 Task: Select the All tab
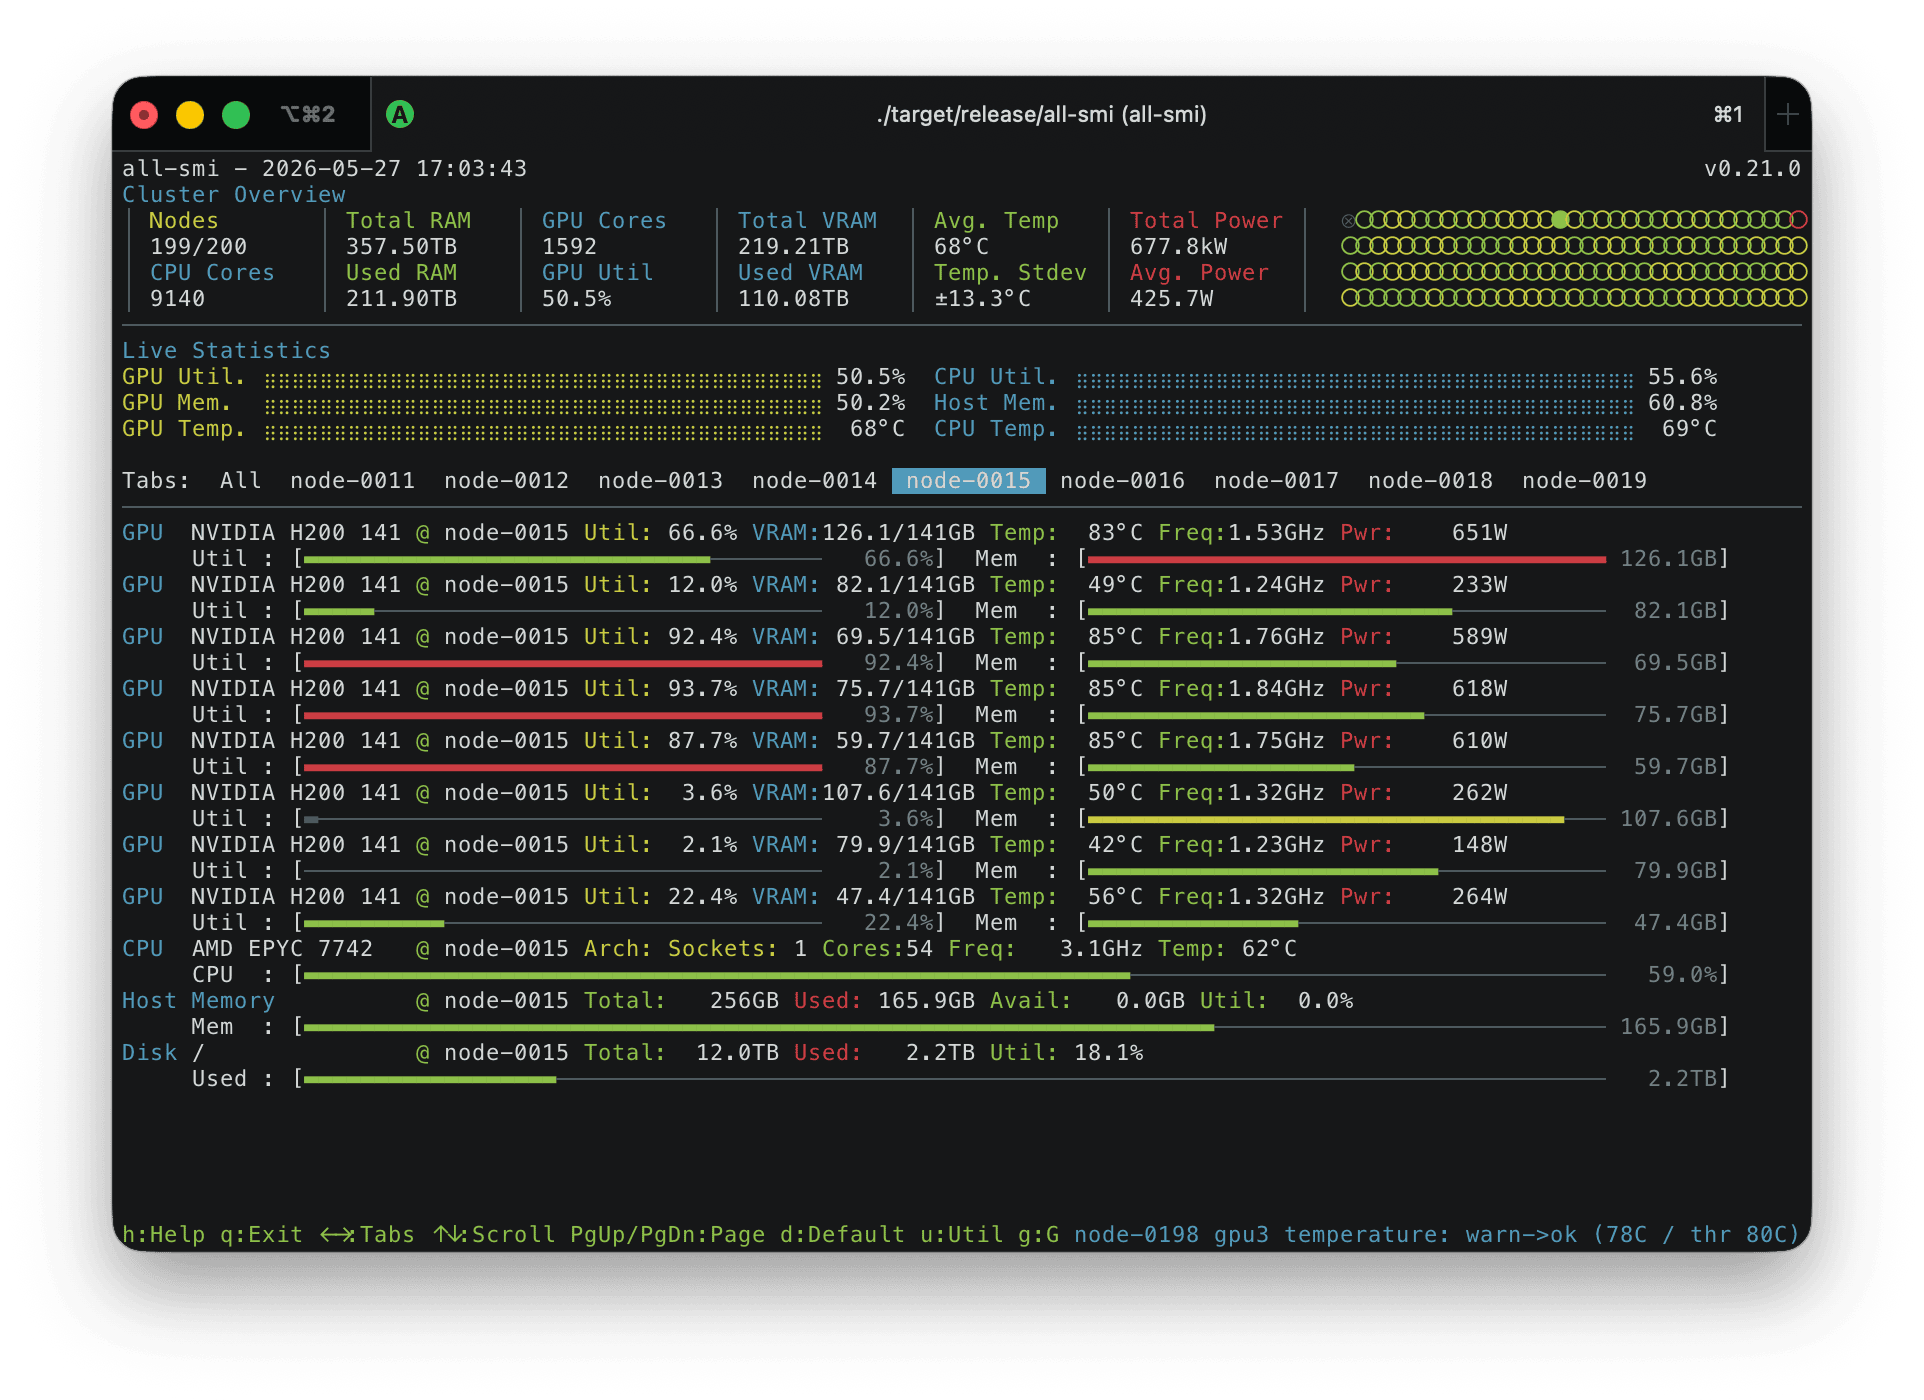pos(241,481)
